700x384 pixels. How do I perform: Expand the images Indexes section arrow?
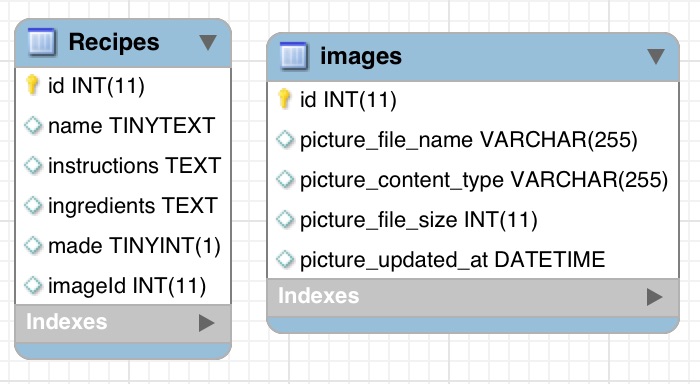[x=654, y=297]
